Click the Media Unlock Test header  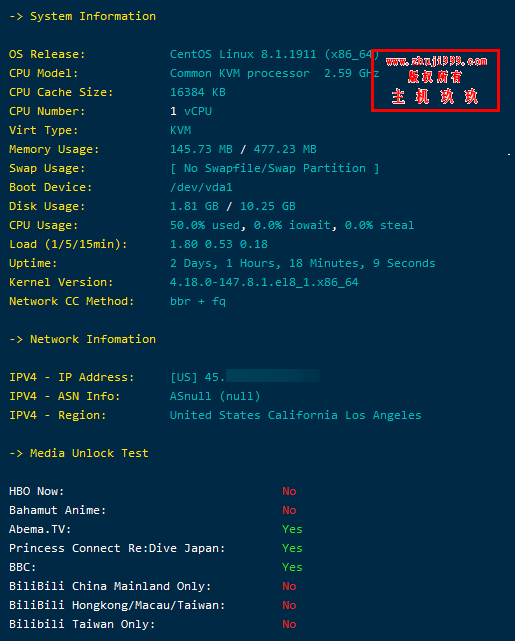78,453
